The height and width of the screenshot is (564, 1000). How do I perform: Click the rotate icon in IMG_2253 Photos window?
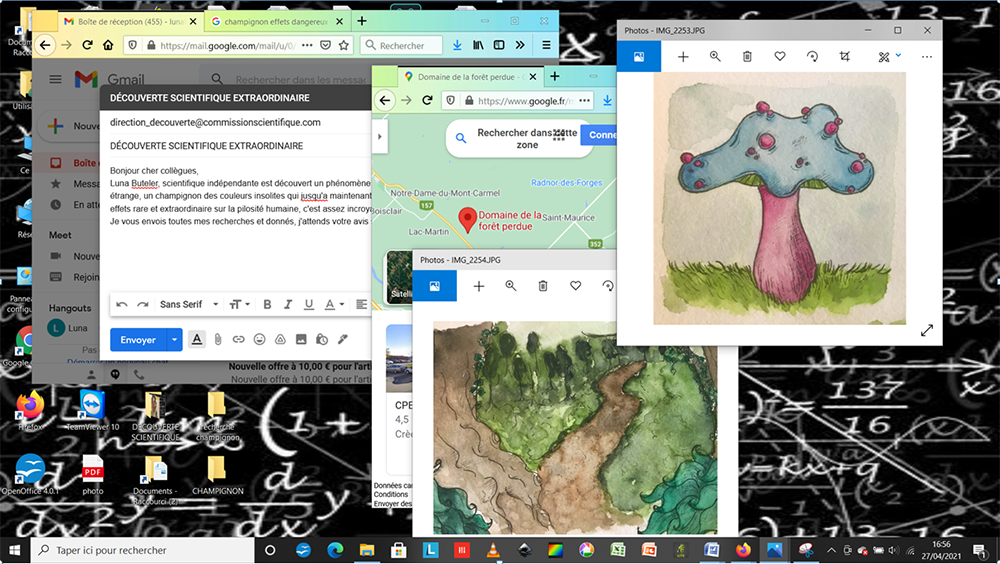[x=812, y=57]
